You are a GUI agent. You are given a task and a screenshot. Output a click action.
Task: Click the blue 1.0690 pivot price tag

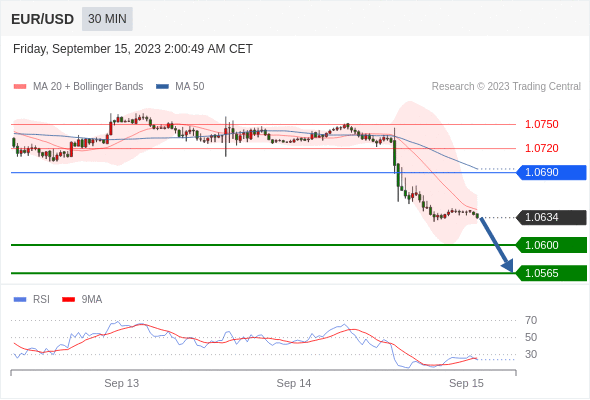click(552, 172)
